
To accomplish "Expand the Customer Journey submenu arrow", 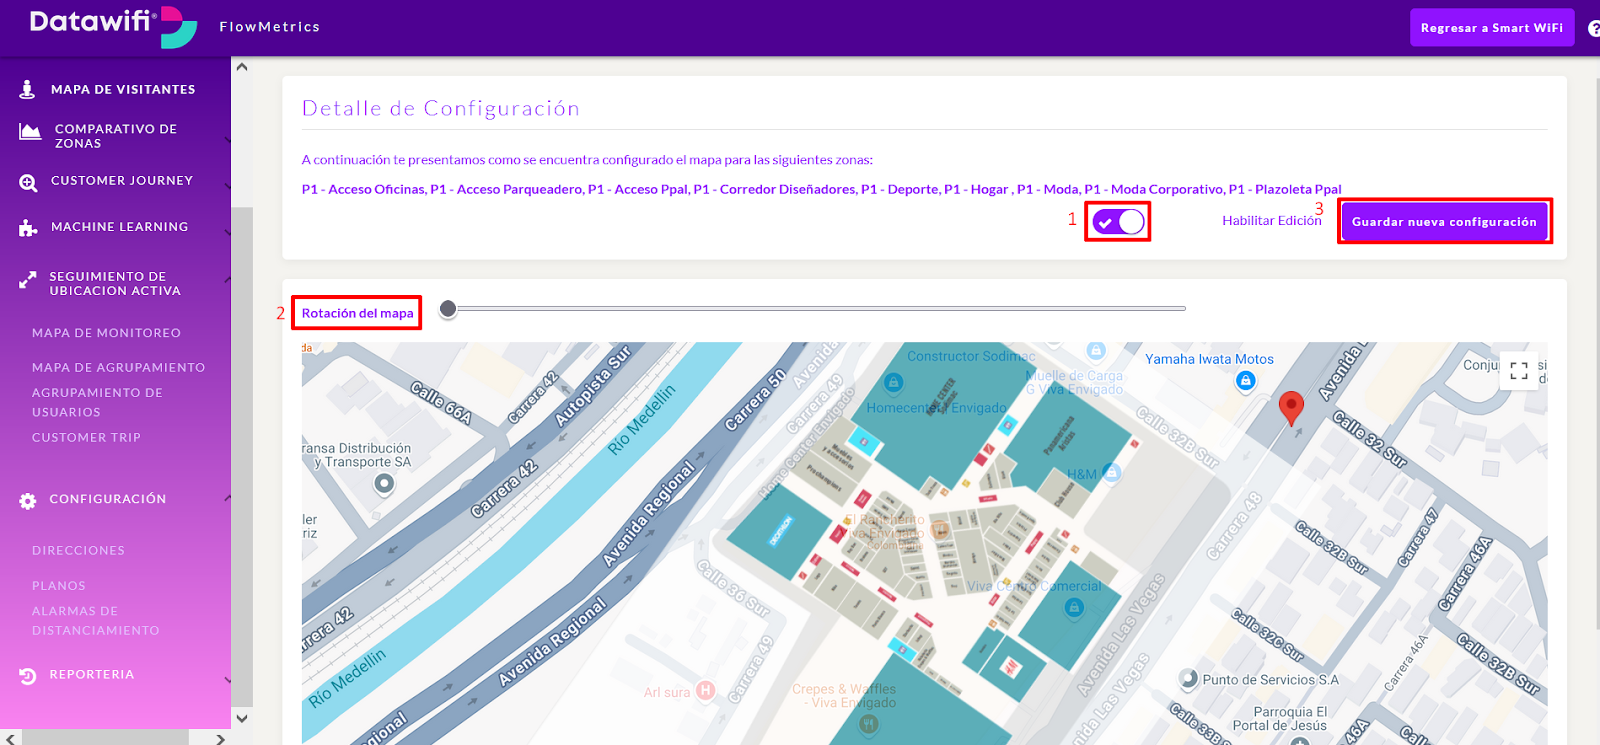I will coord(227,185).
